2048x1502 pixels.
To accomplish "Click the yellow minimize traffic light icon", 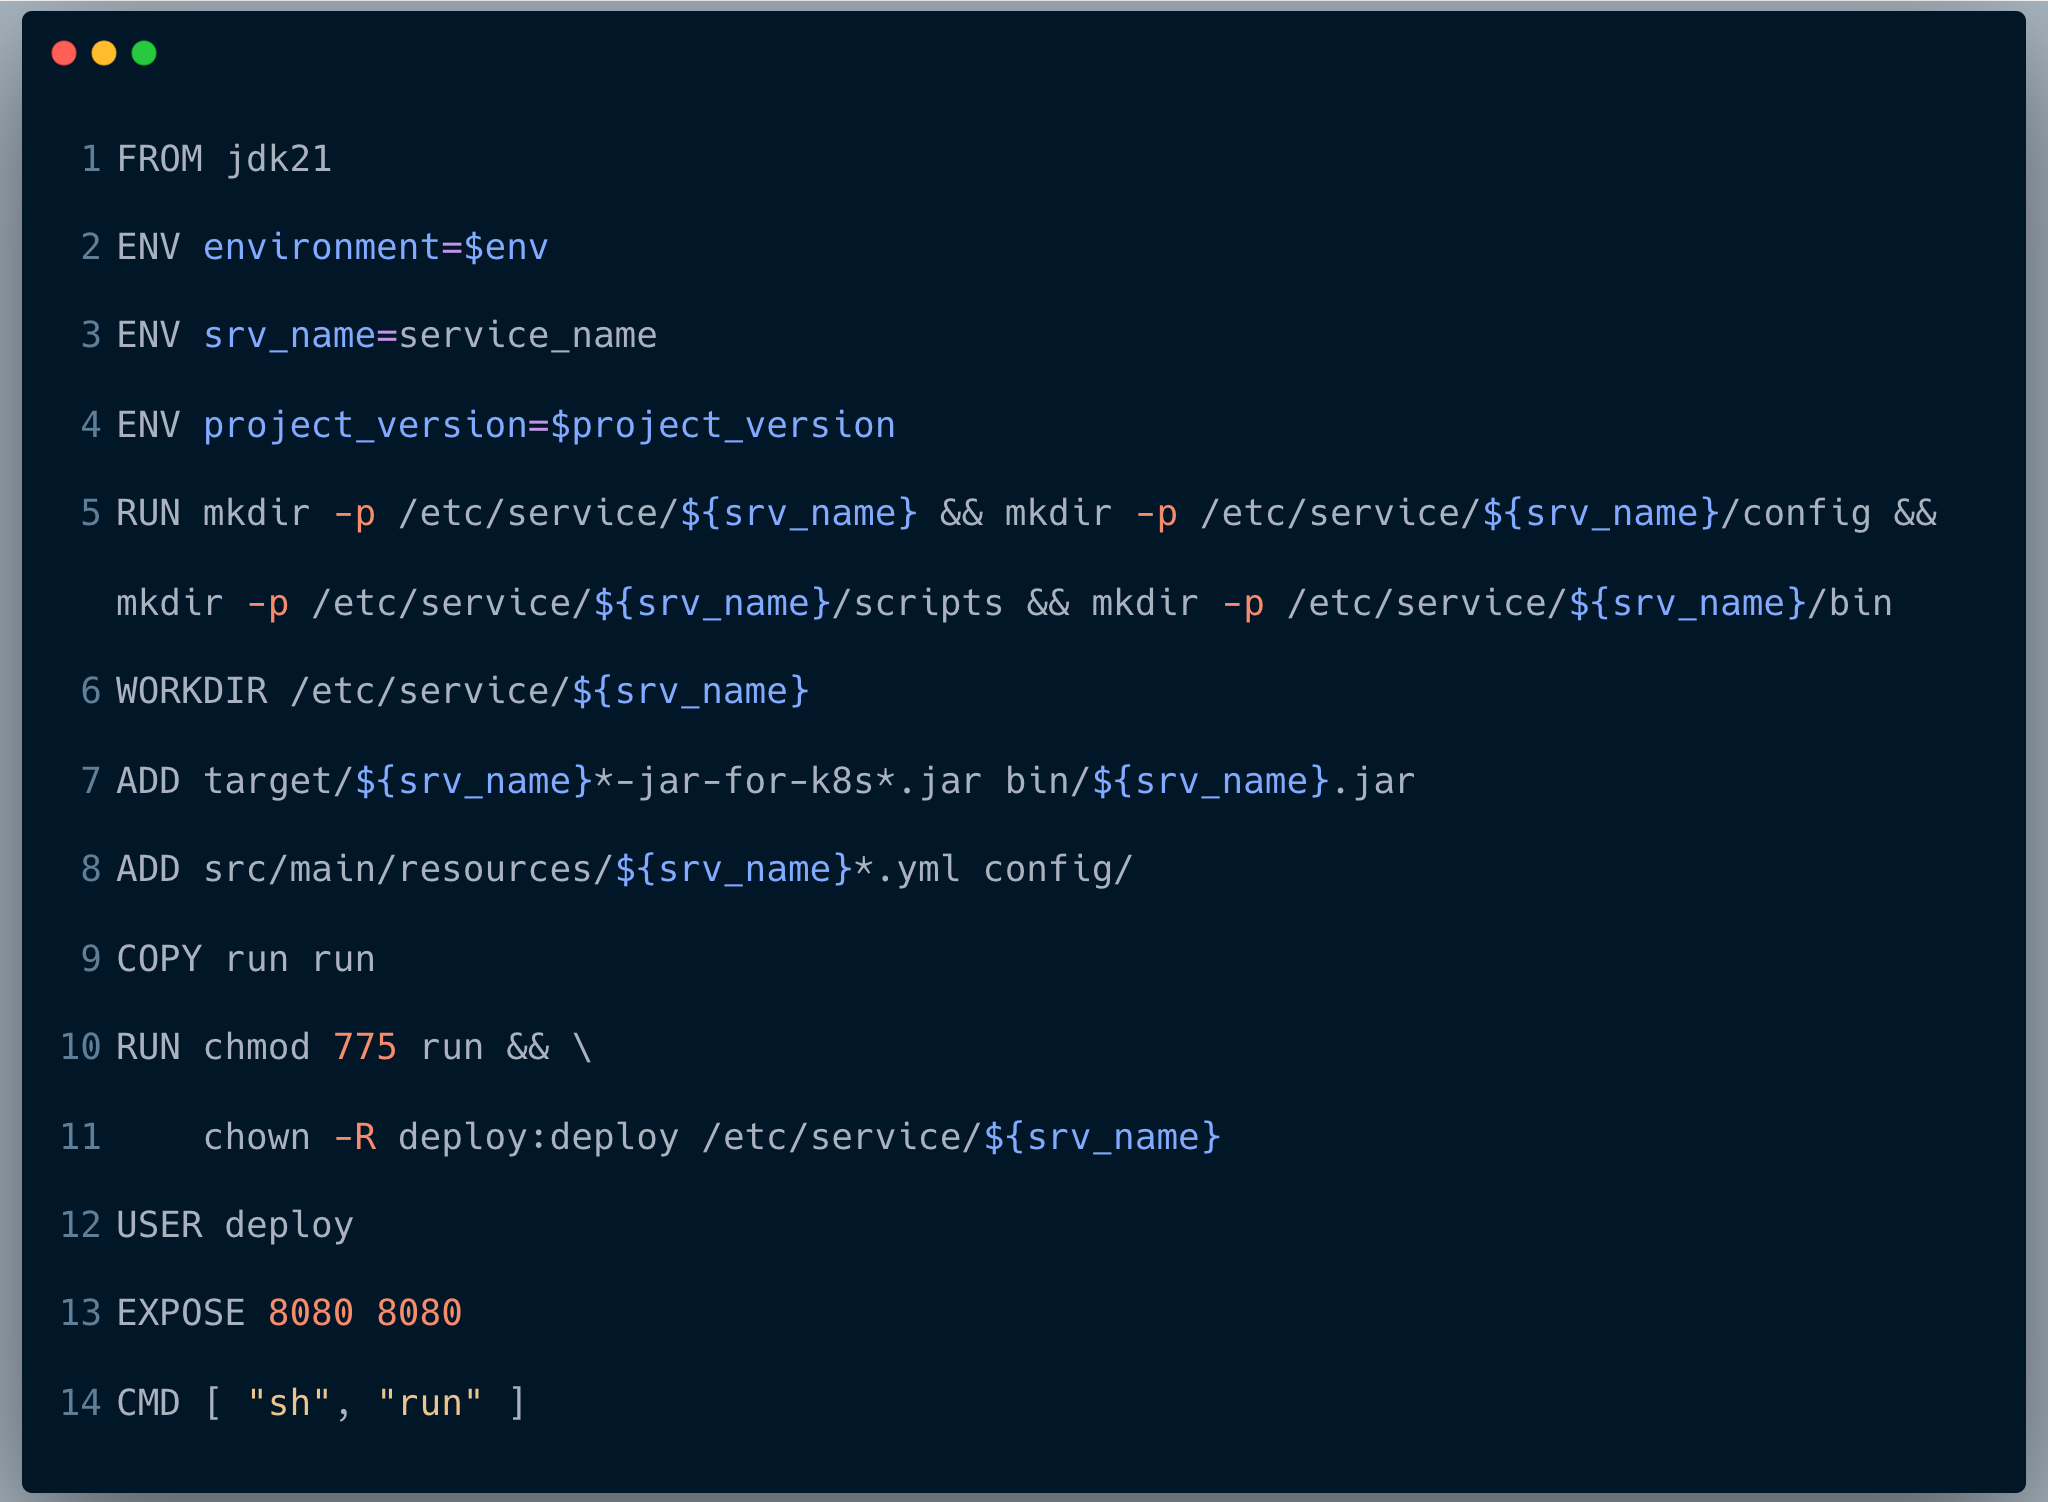I will coord(105,53).
